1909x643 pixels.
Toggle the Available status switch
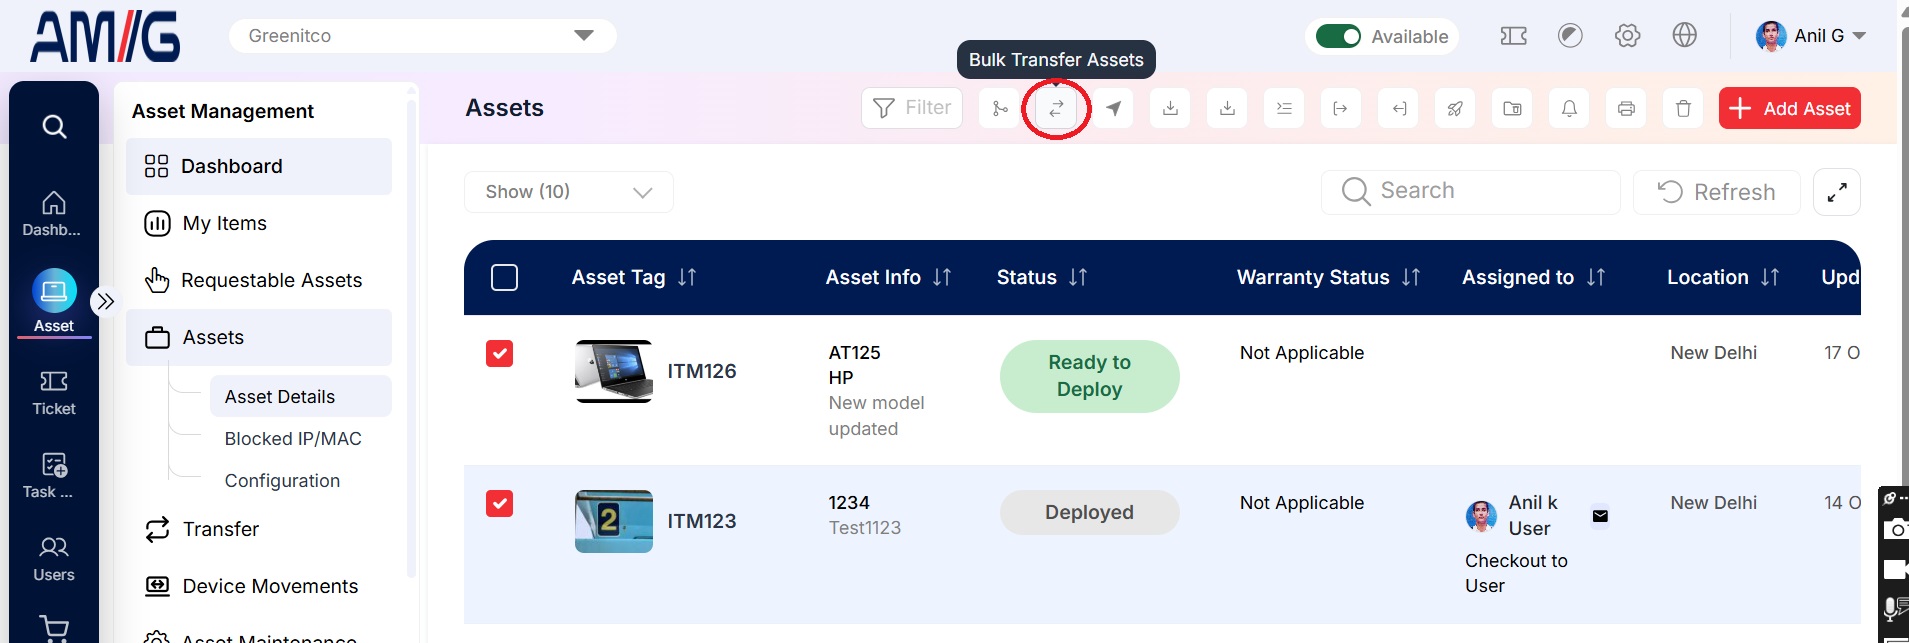pyautogui.click(x=1338, y=36)
